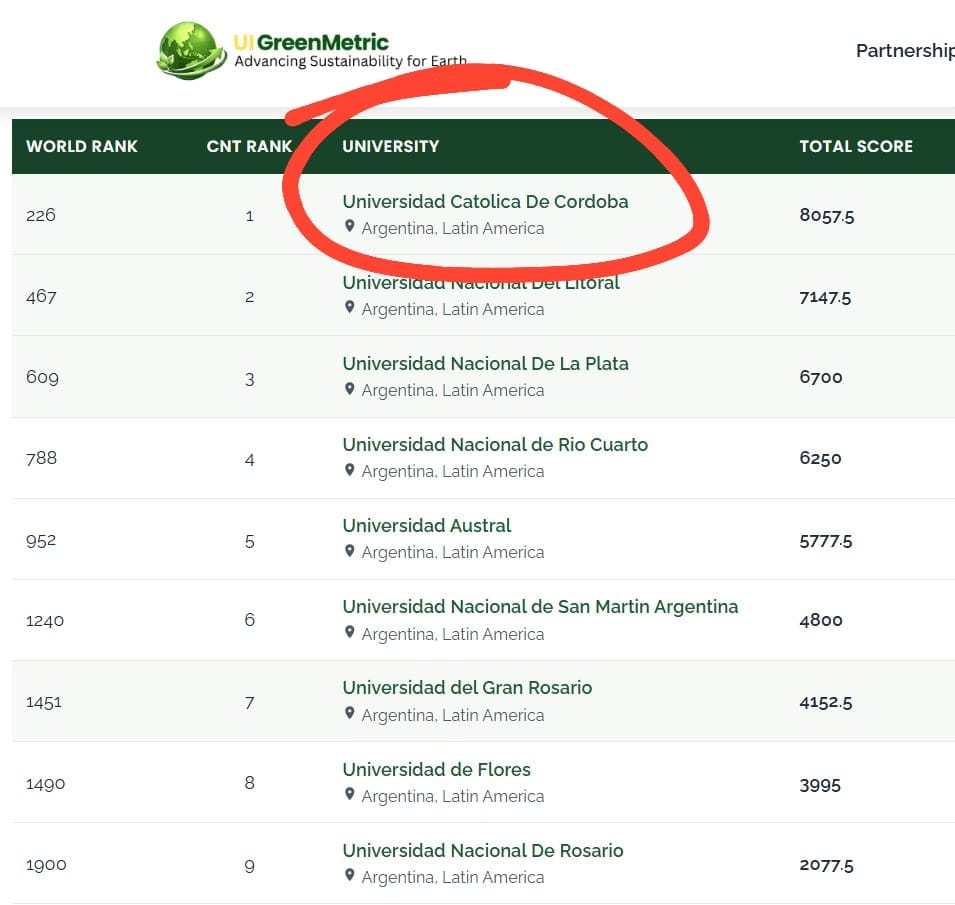955x905 pixels.
Task: Click the location pin under Universidad Nacional de Rio Cuarto
Action: 350,470
